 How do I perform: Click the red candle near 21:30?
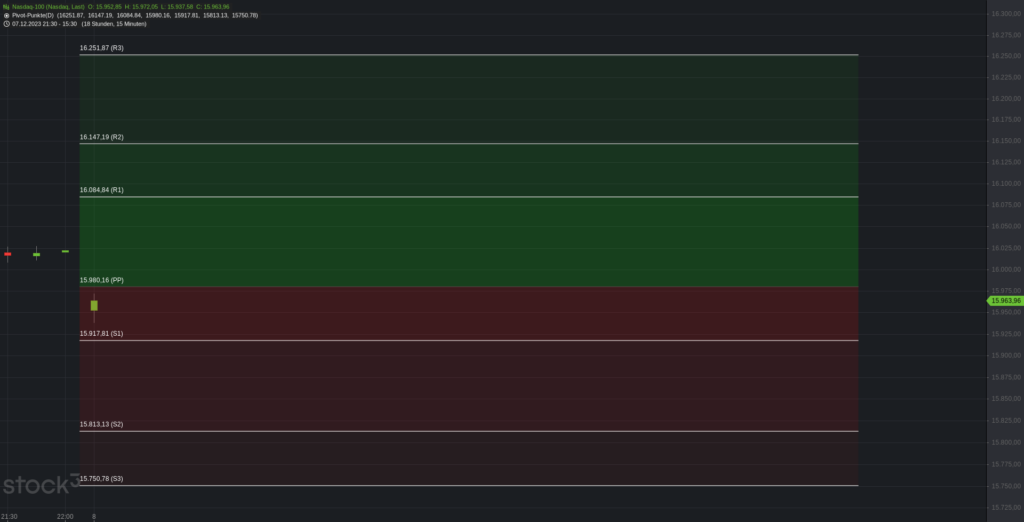tap(8, 254)
